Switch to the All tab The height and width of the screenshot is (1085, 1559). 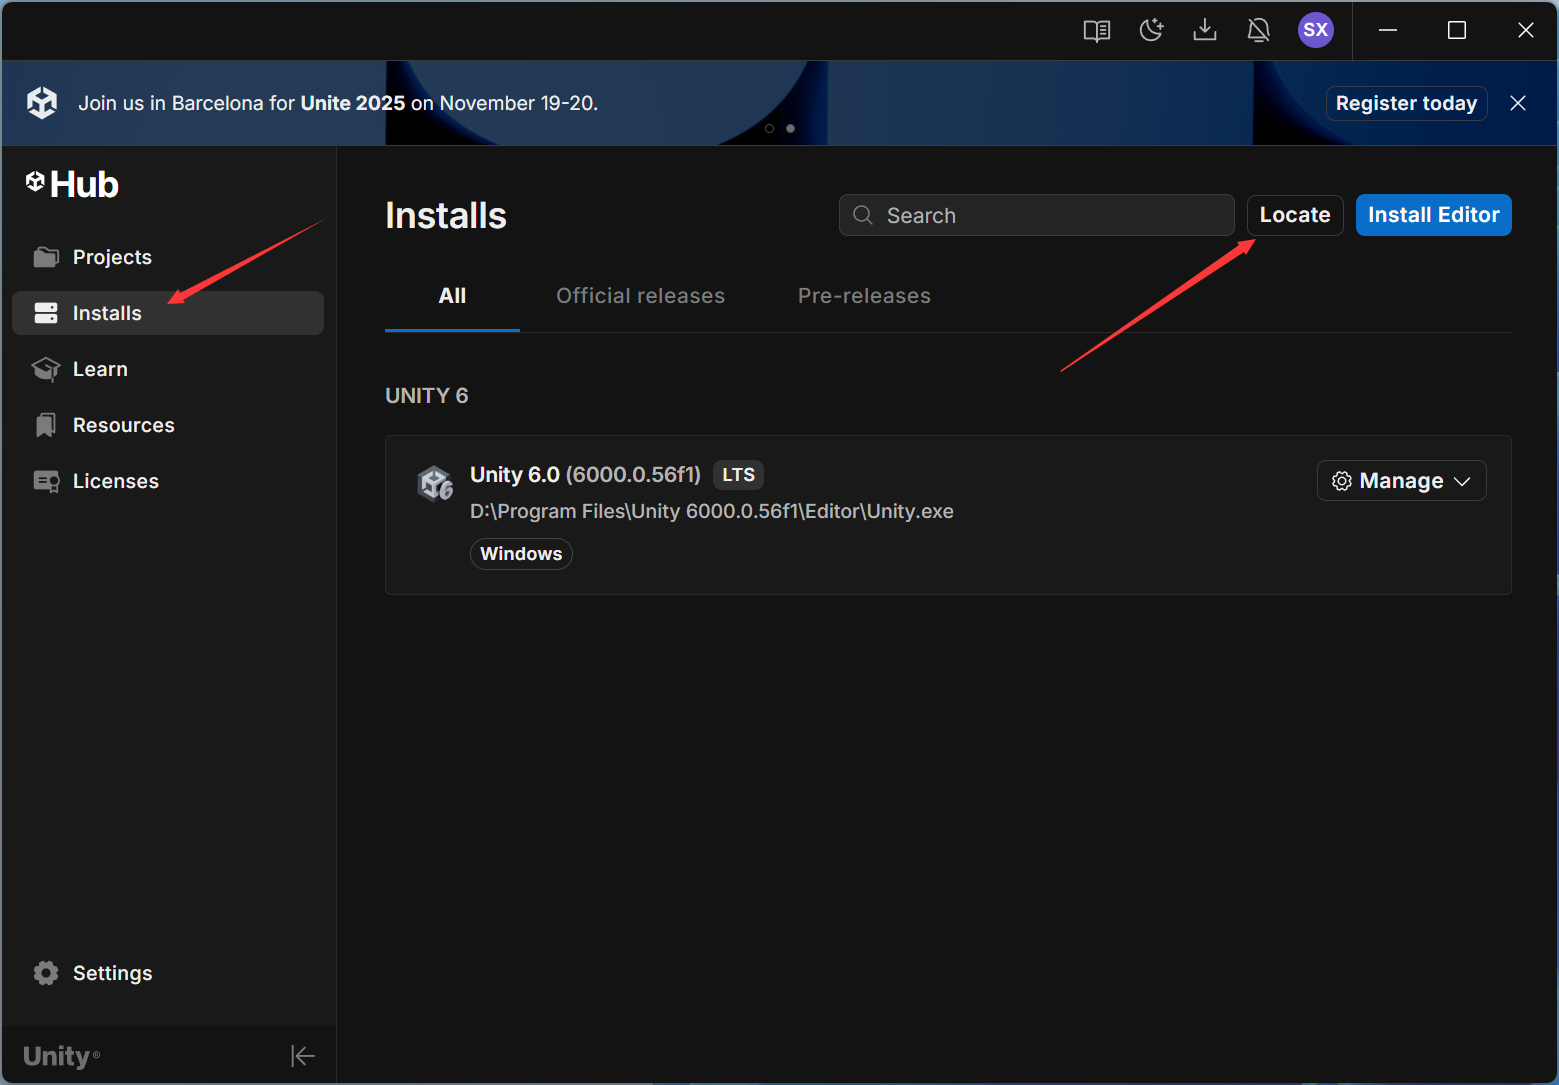(452, 296)
